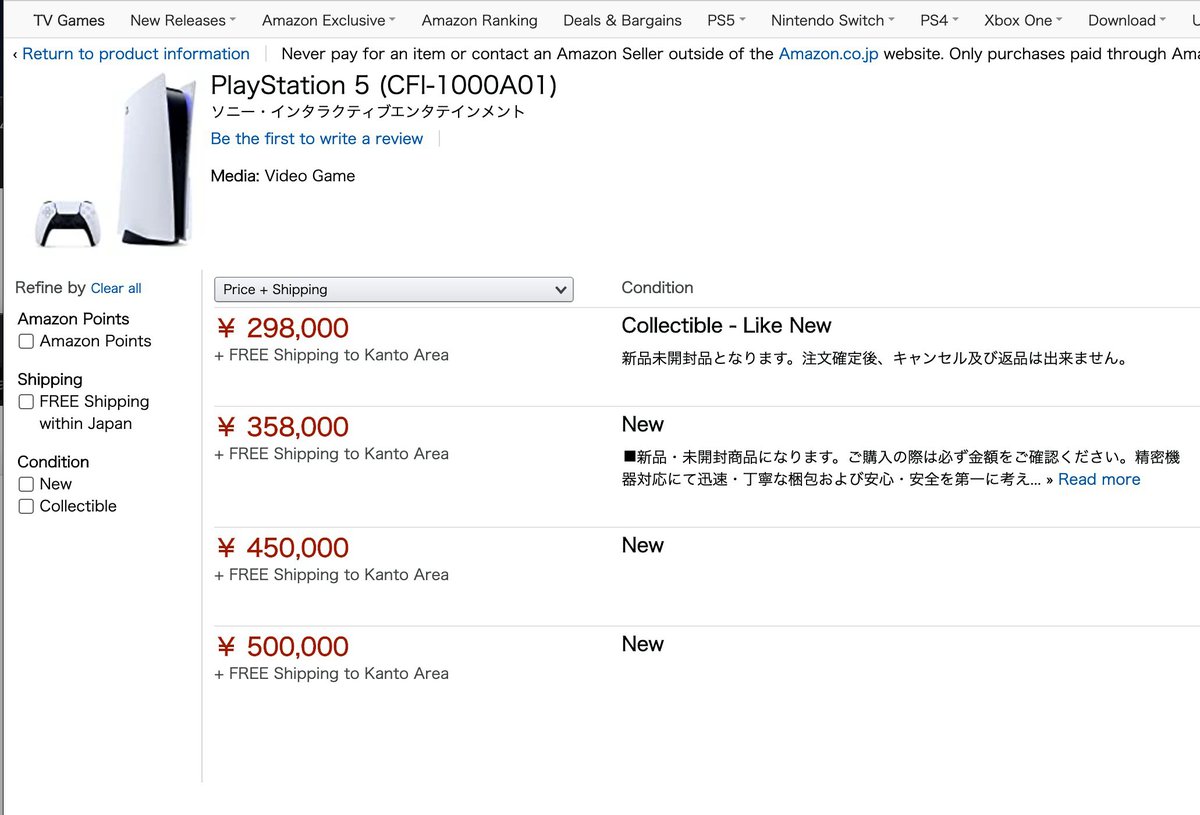The image size is (1200, 815).
Task: Expand the Nintendo Switch menu
Action: pyautogui.click(x=833, y=20)
